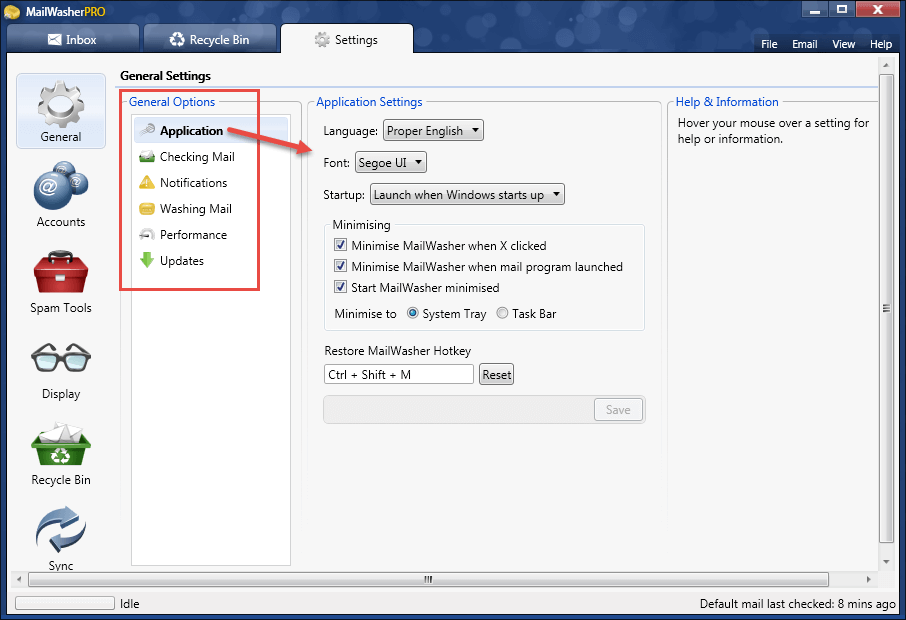Click the Save button
906x620 pixels.
click(618, 410)
